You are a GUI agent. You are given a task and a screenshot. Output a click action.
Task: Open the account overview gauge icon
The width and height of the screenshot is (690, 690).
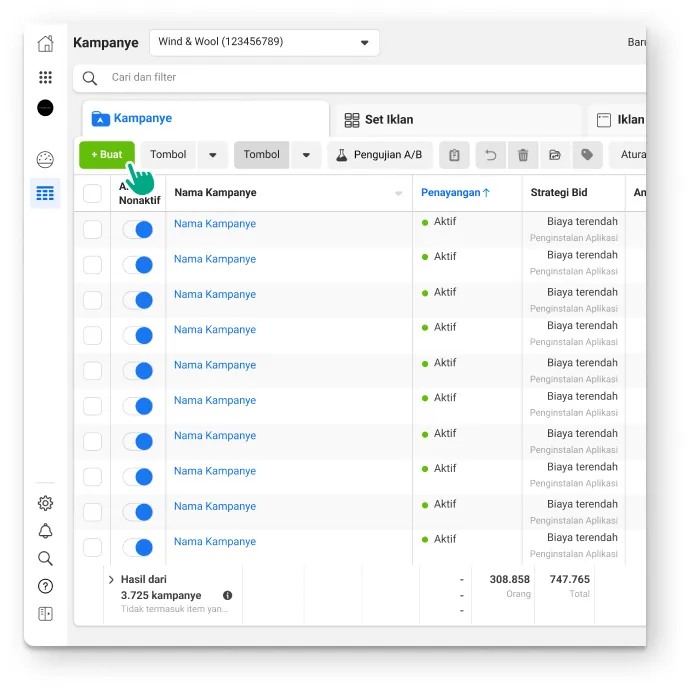pyautogui.click(x=45, y=160)
